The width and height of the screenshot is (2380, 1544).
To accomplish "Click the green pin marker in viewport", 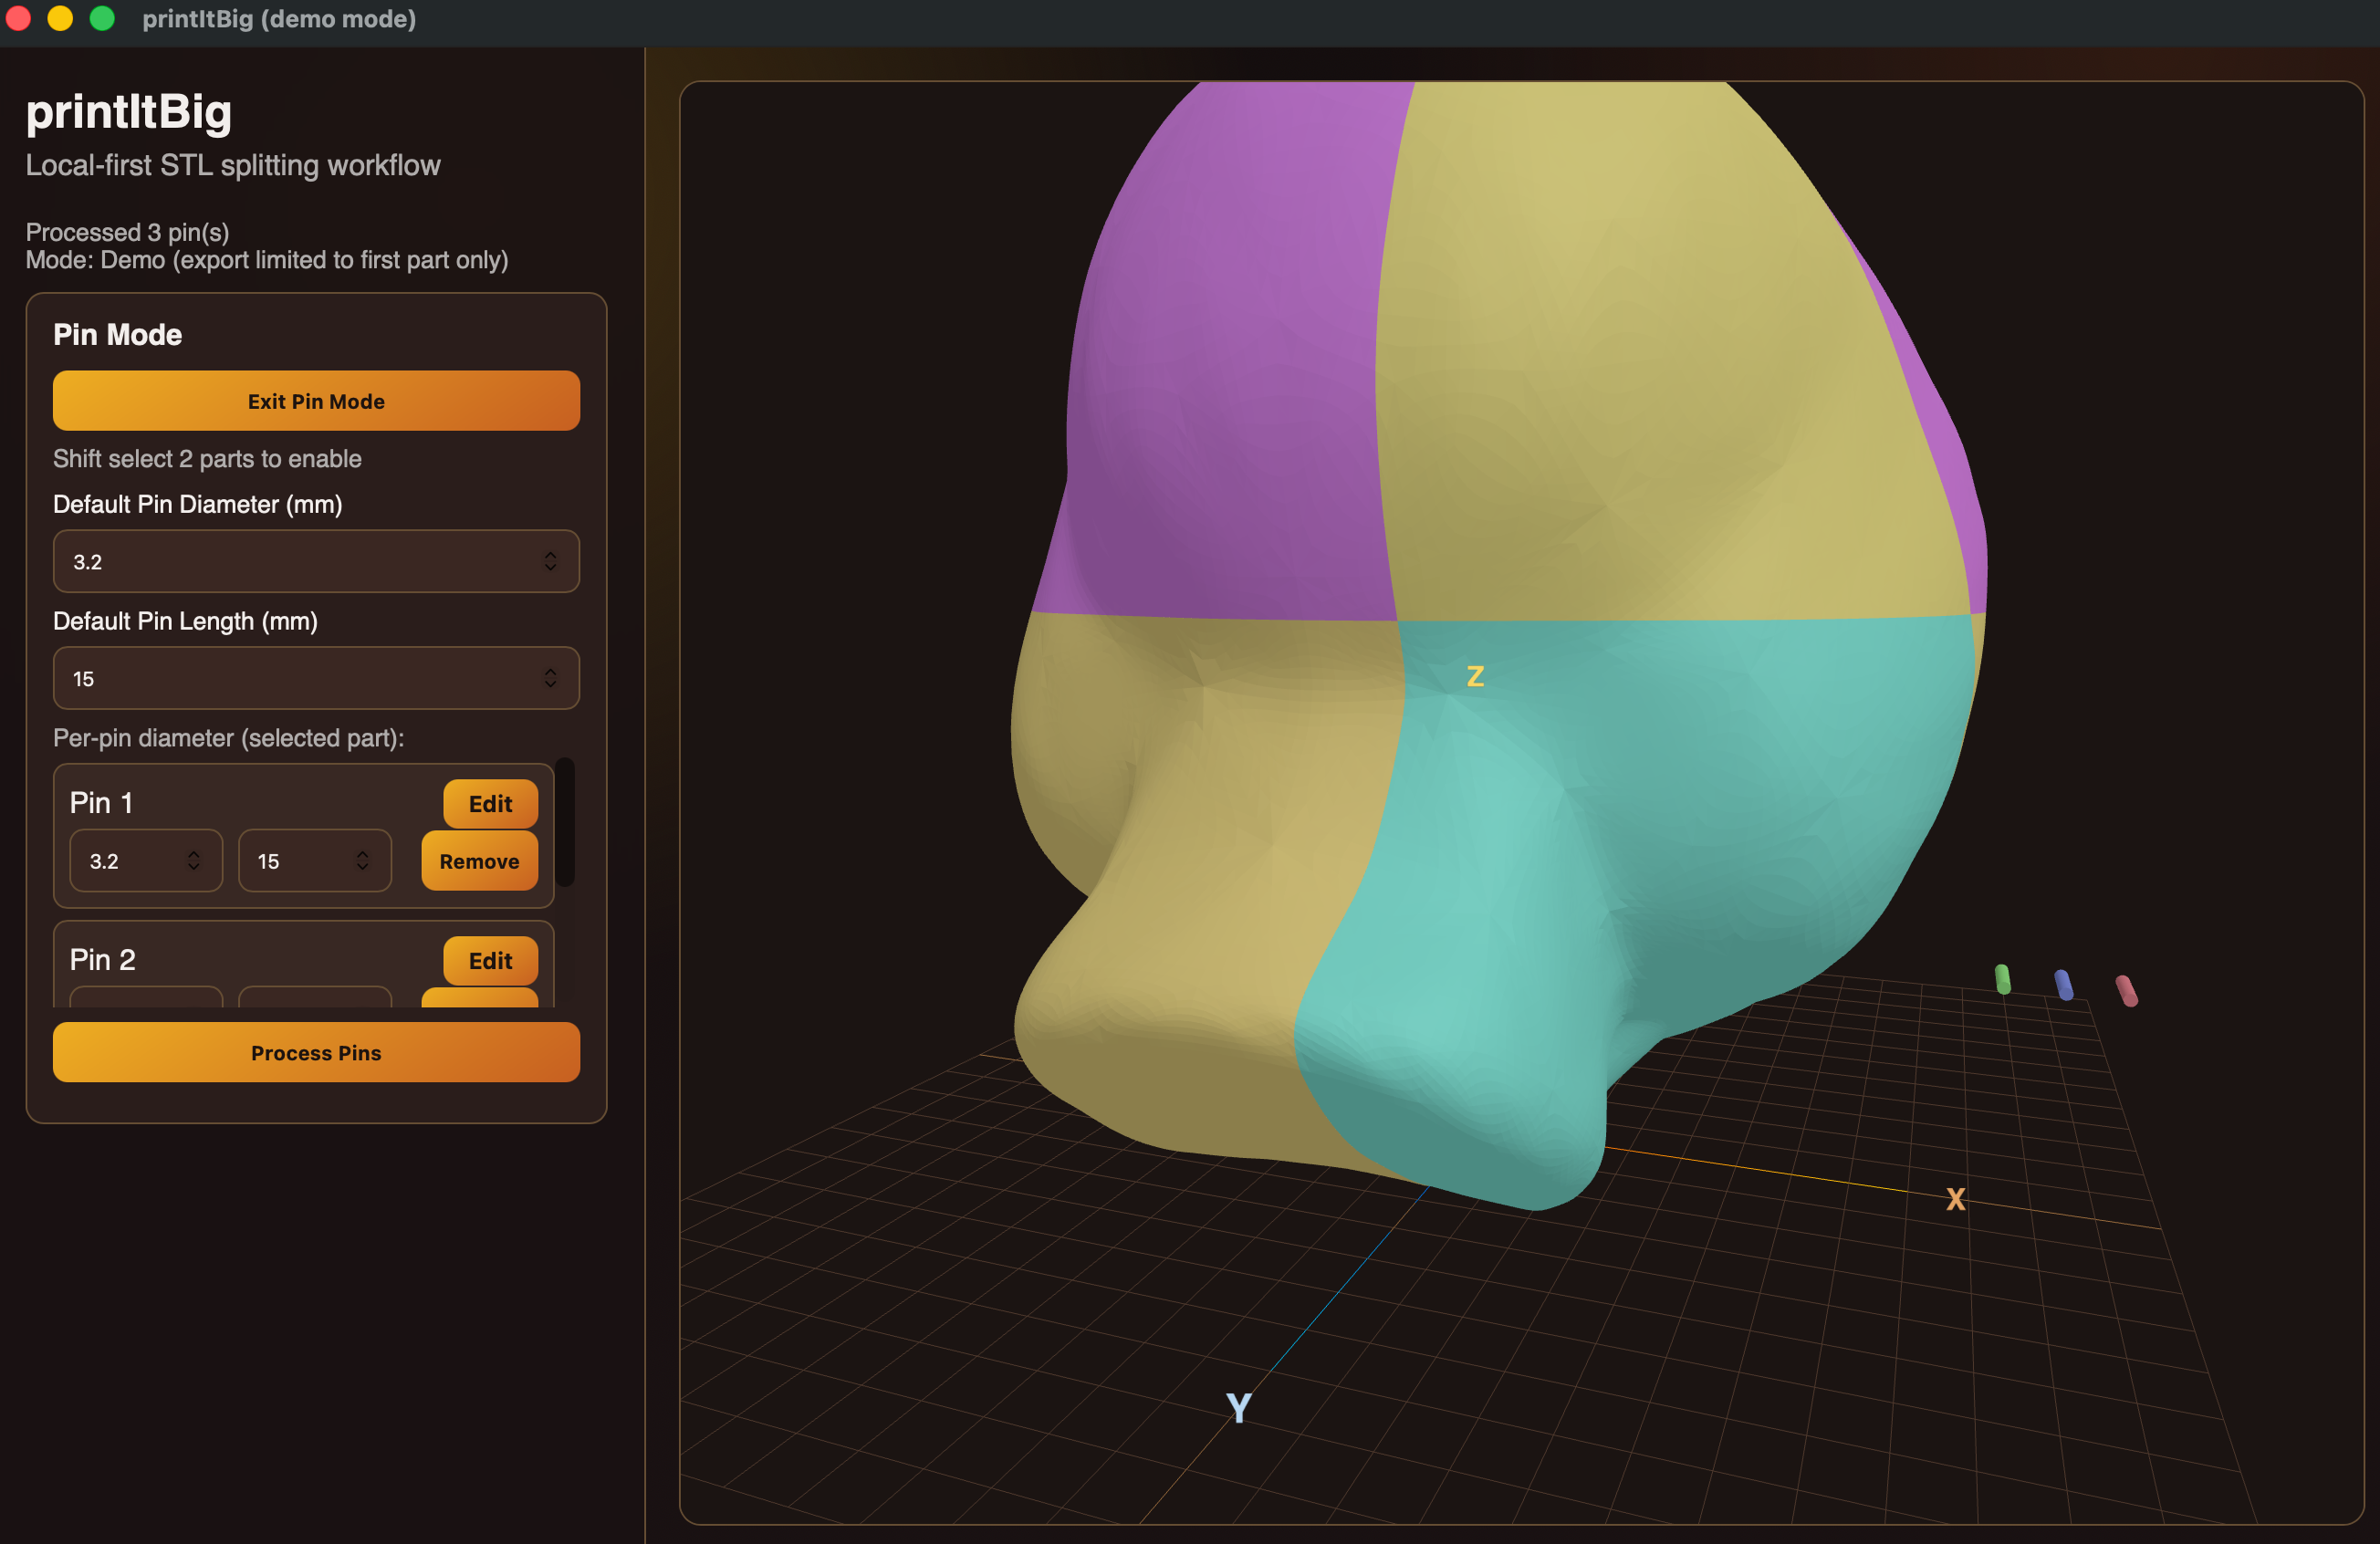I will pos(2002,979).
